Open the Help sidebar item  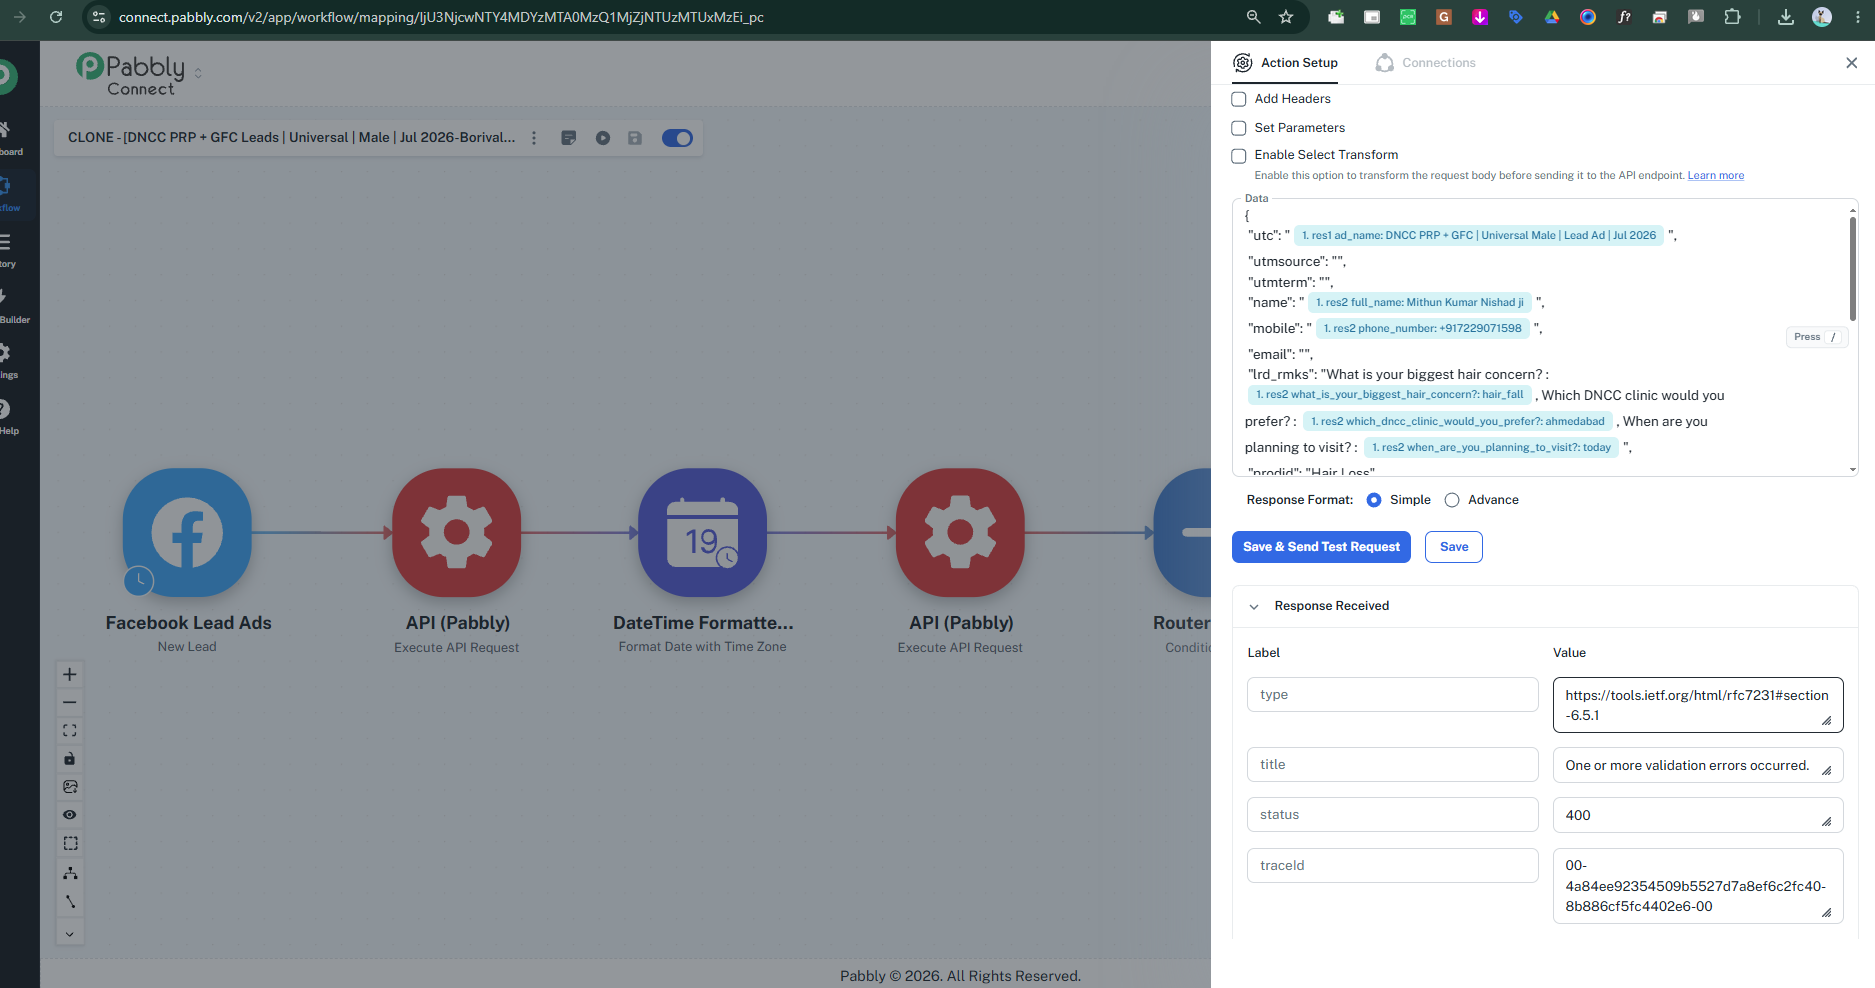coord(8,418)
